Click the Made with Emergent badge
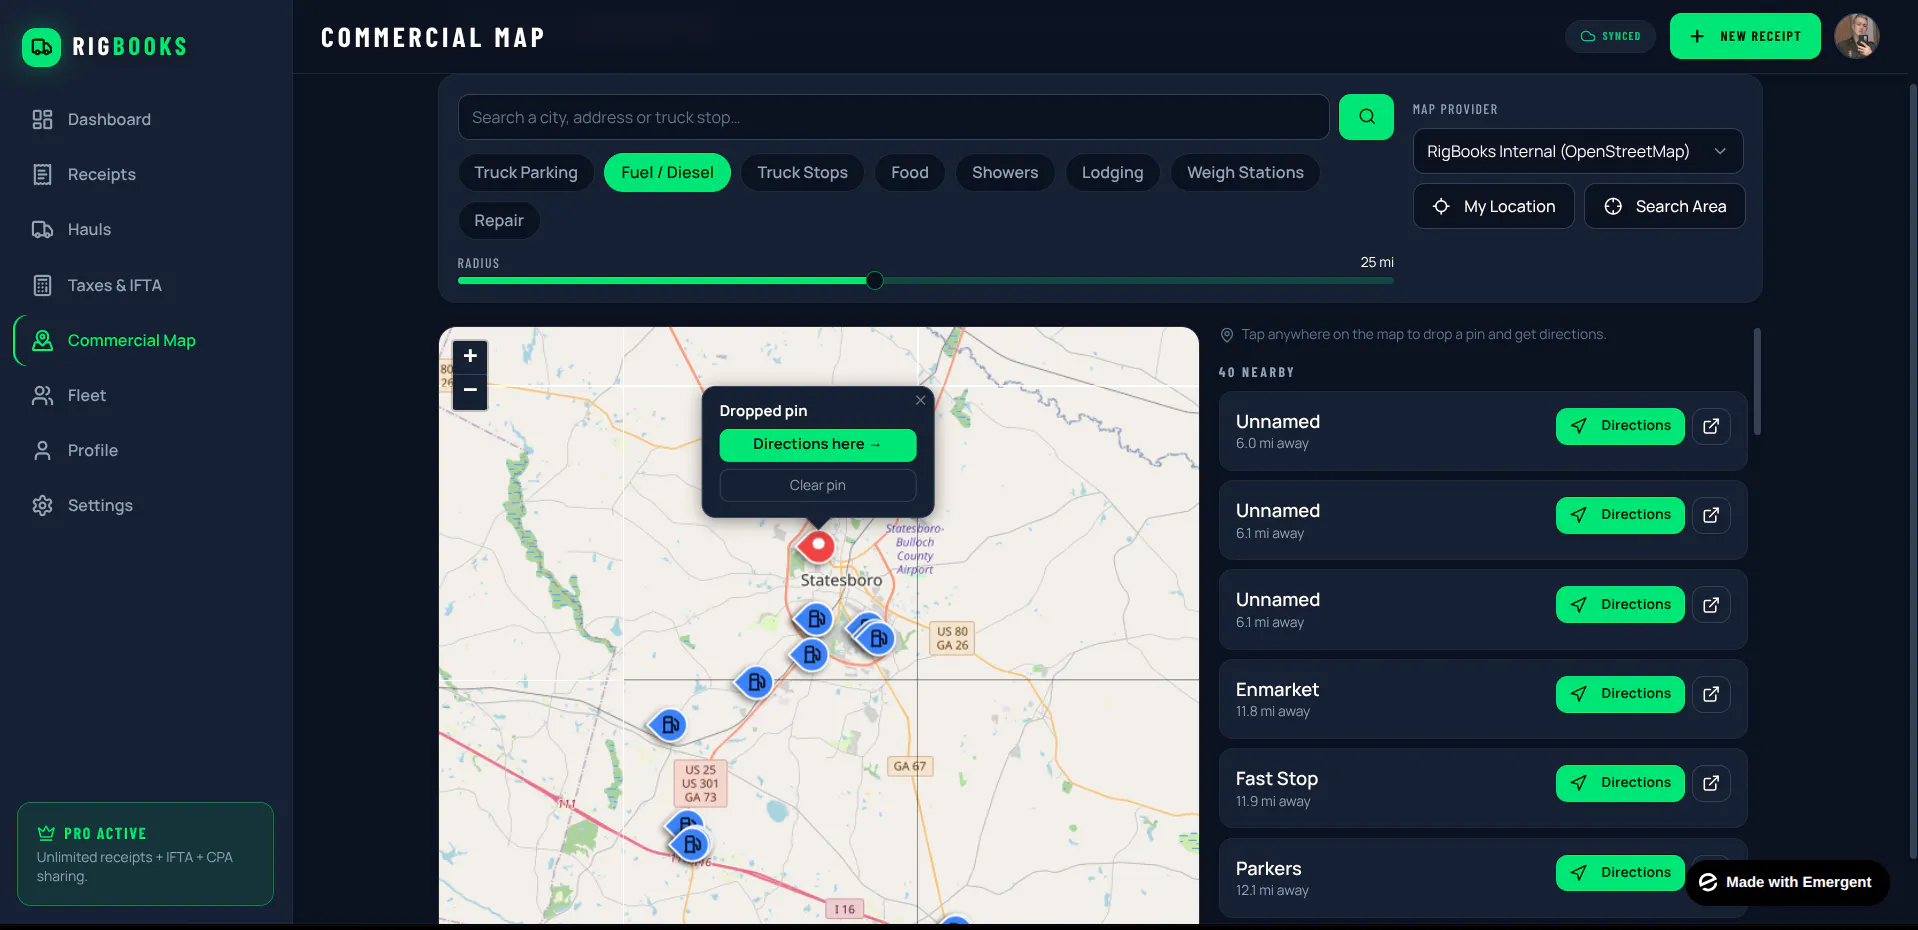Screen dimensions: 1918x930 [1786, 882]
